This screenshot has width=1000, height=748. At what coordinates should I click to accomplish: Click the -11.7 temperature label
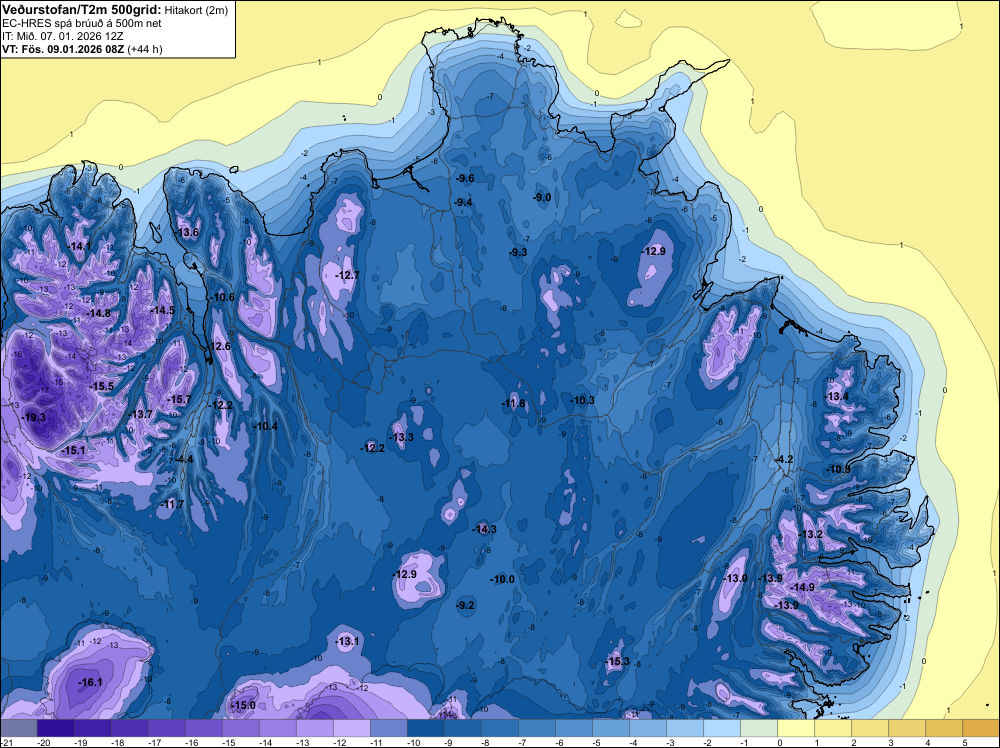pyautogui.click(x=172, y=504)
